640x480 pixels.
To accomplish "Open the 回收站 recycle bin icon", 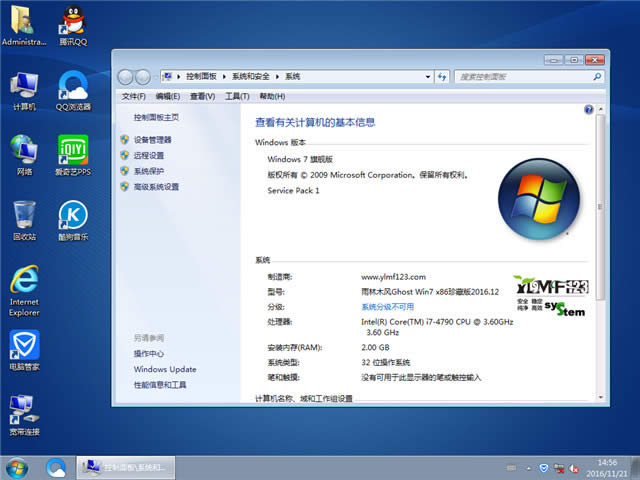I will pyautogui.click(x=24, y=217).
